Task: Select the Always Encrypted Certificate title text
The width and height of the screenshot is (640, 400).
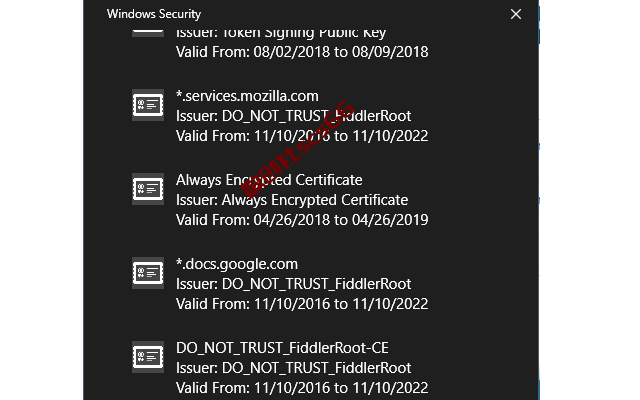Action: [269, 180]
